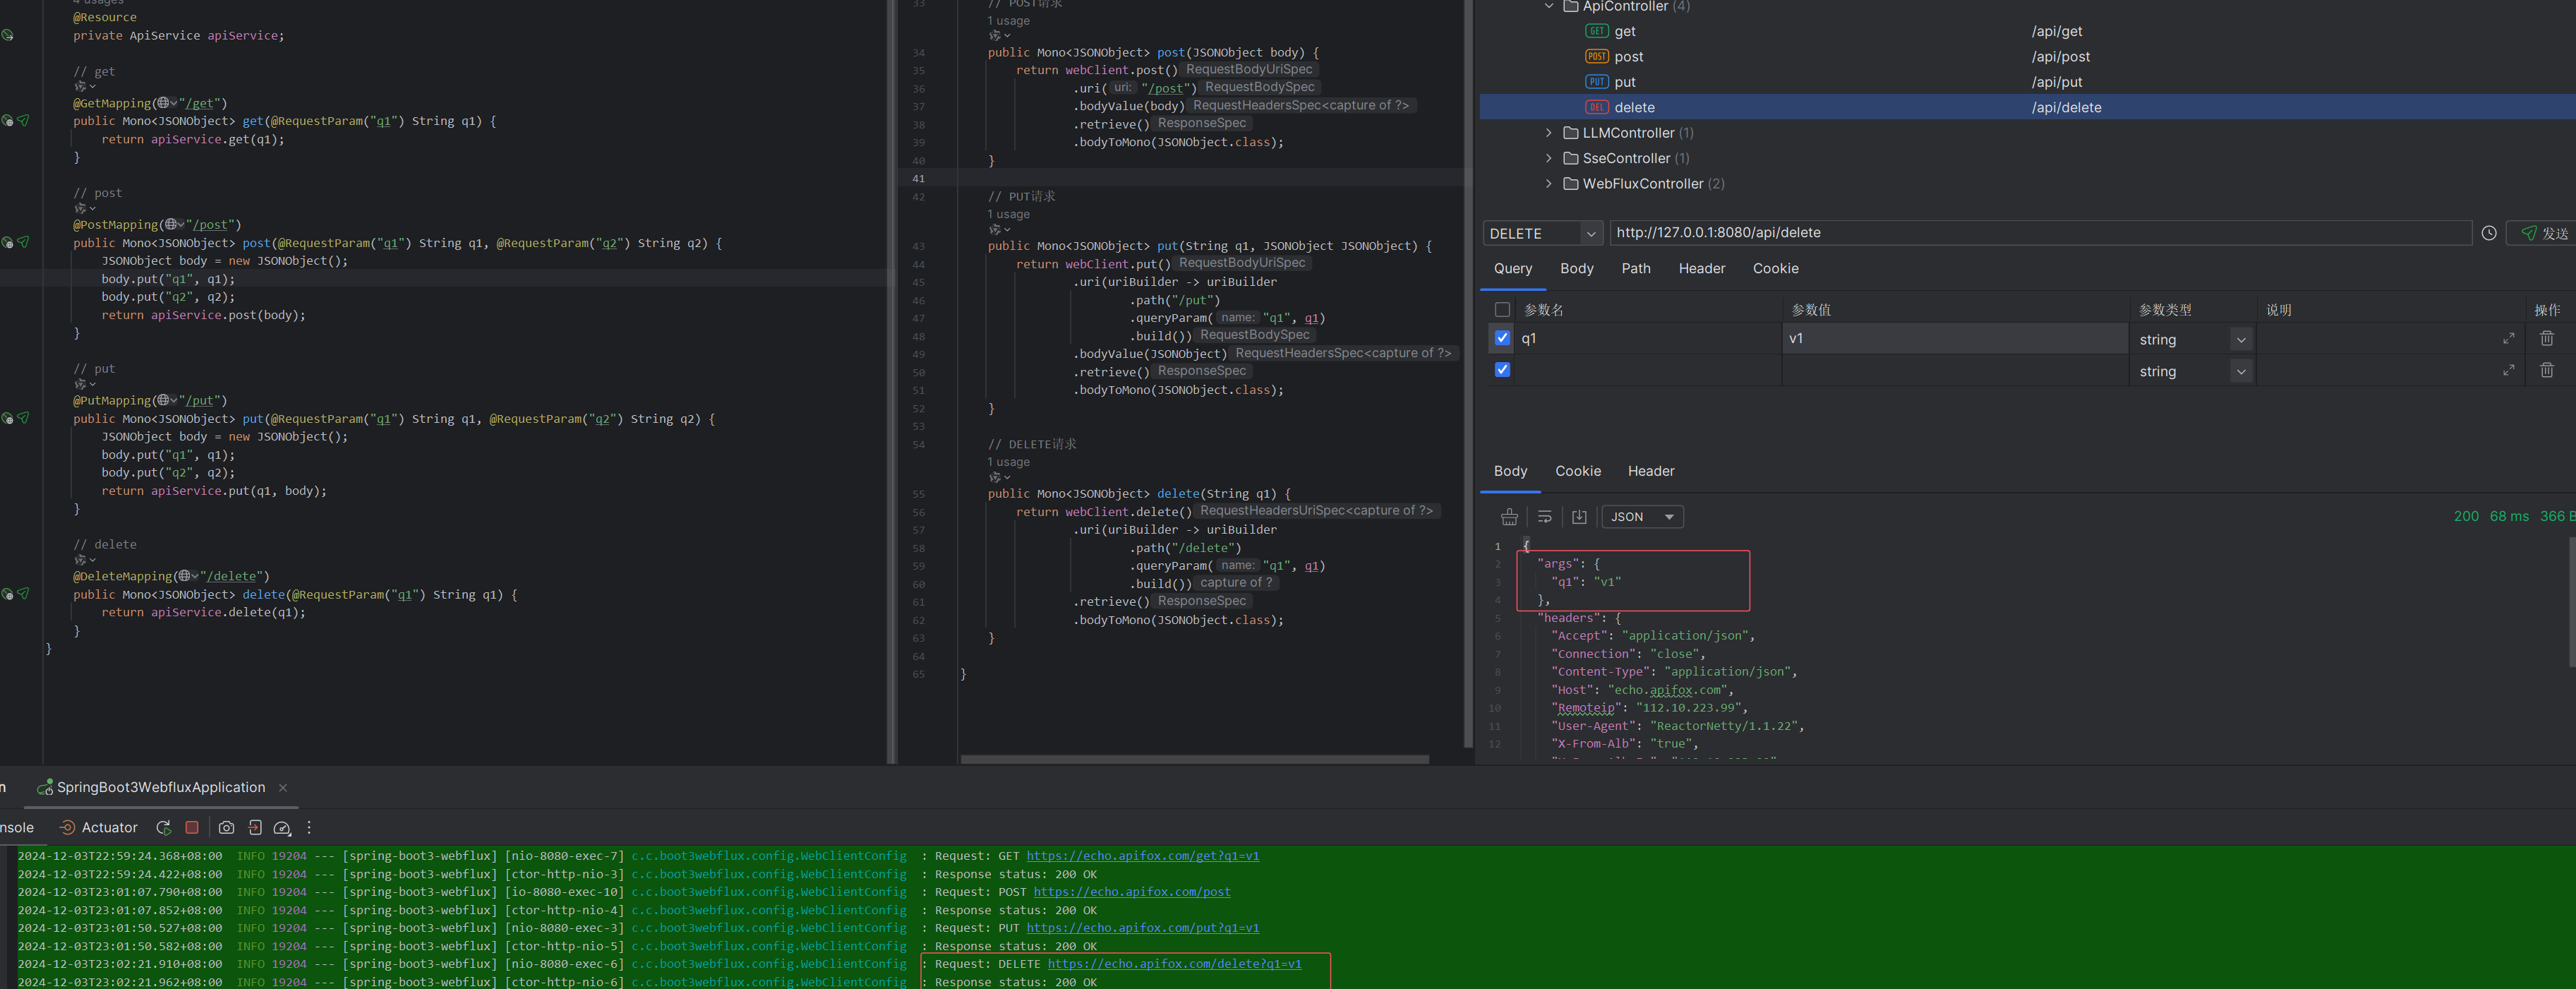This screenshot has height=989, width=2576.
Task: Stop the SpringBoot3WebfluxApplication with the red square
Action: coord(192,827)
